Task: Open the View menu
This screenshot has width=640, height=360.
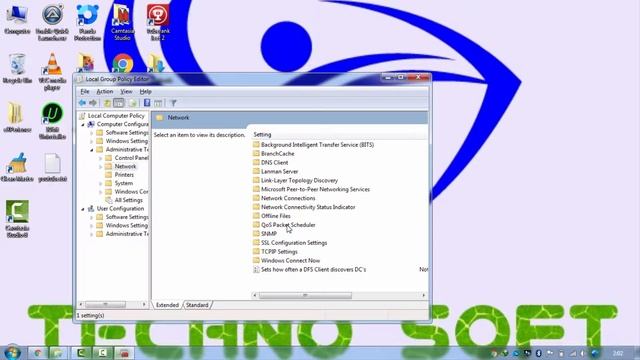Action: coord(126,91)
